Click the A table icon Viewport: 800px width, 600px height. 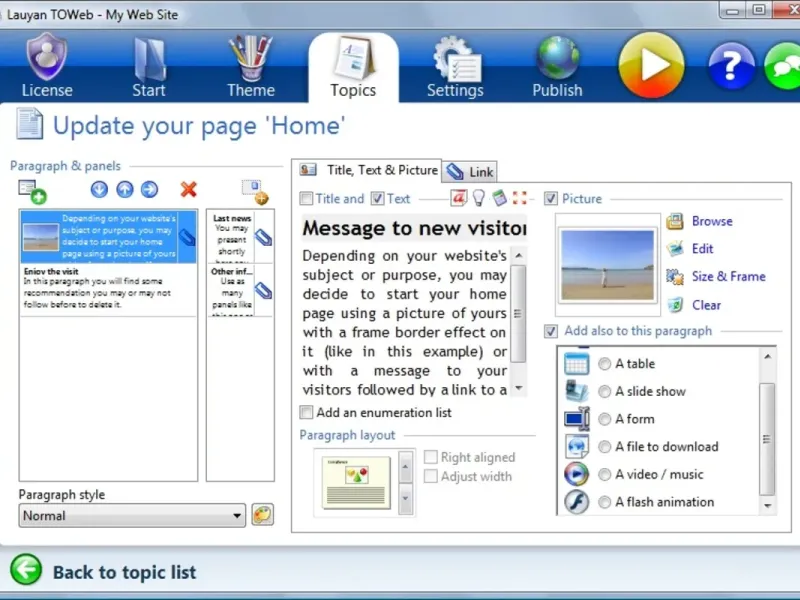coord(577,364)
